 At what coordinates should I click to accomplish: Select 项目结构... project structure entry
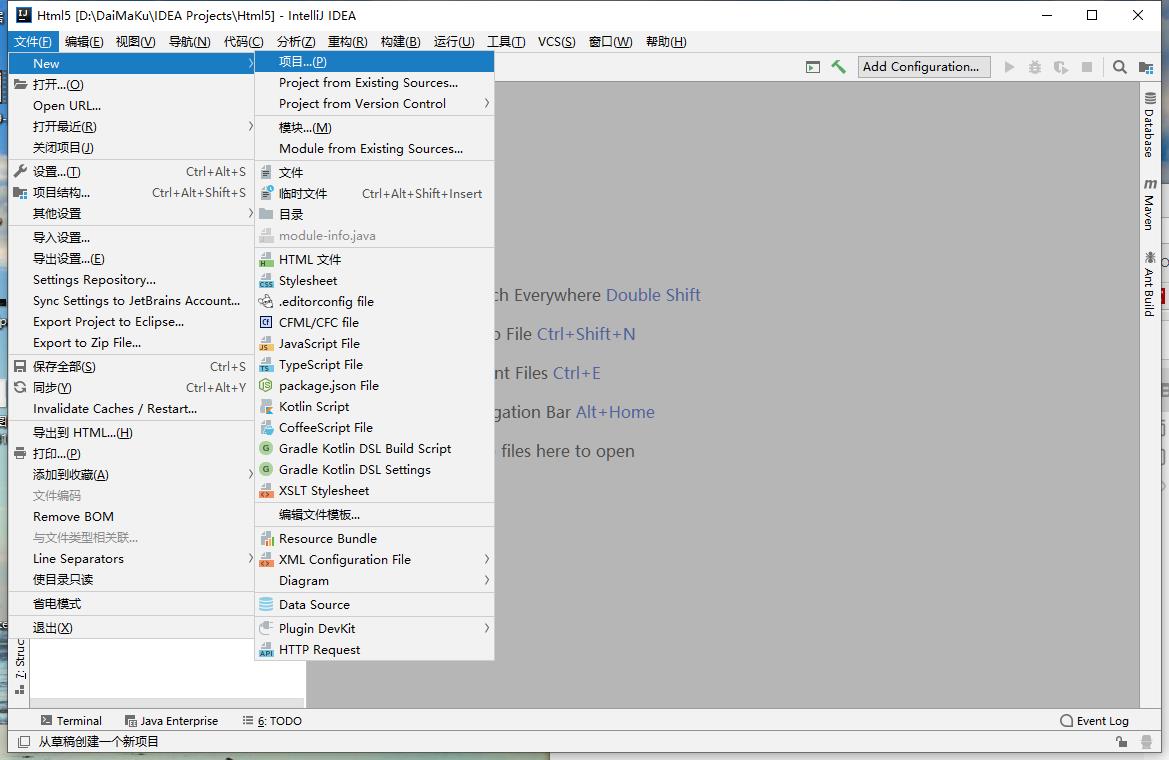[131, 192]
